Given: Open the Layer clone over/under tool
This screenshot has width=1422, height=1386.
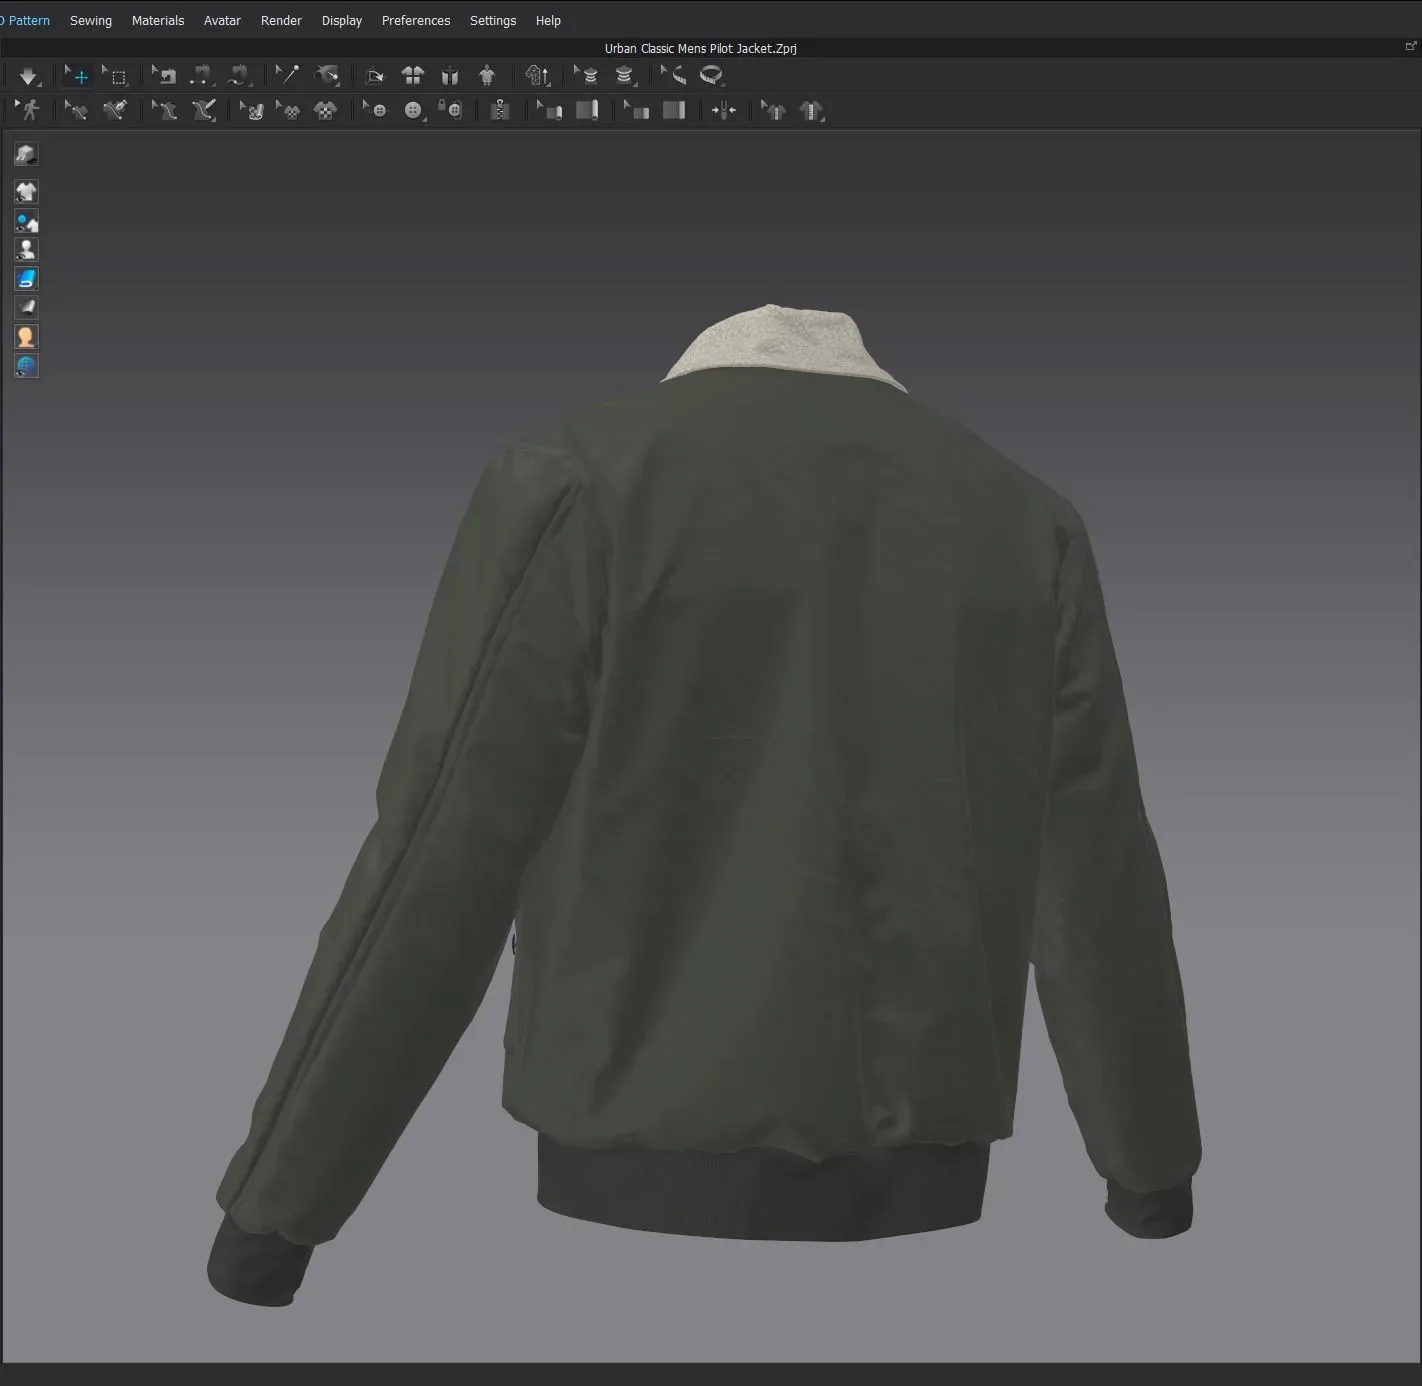Looking at the screenshot, I should [537, 76].
